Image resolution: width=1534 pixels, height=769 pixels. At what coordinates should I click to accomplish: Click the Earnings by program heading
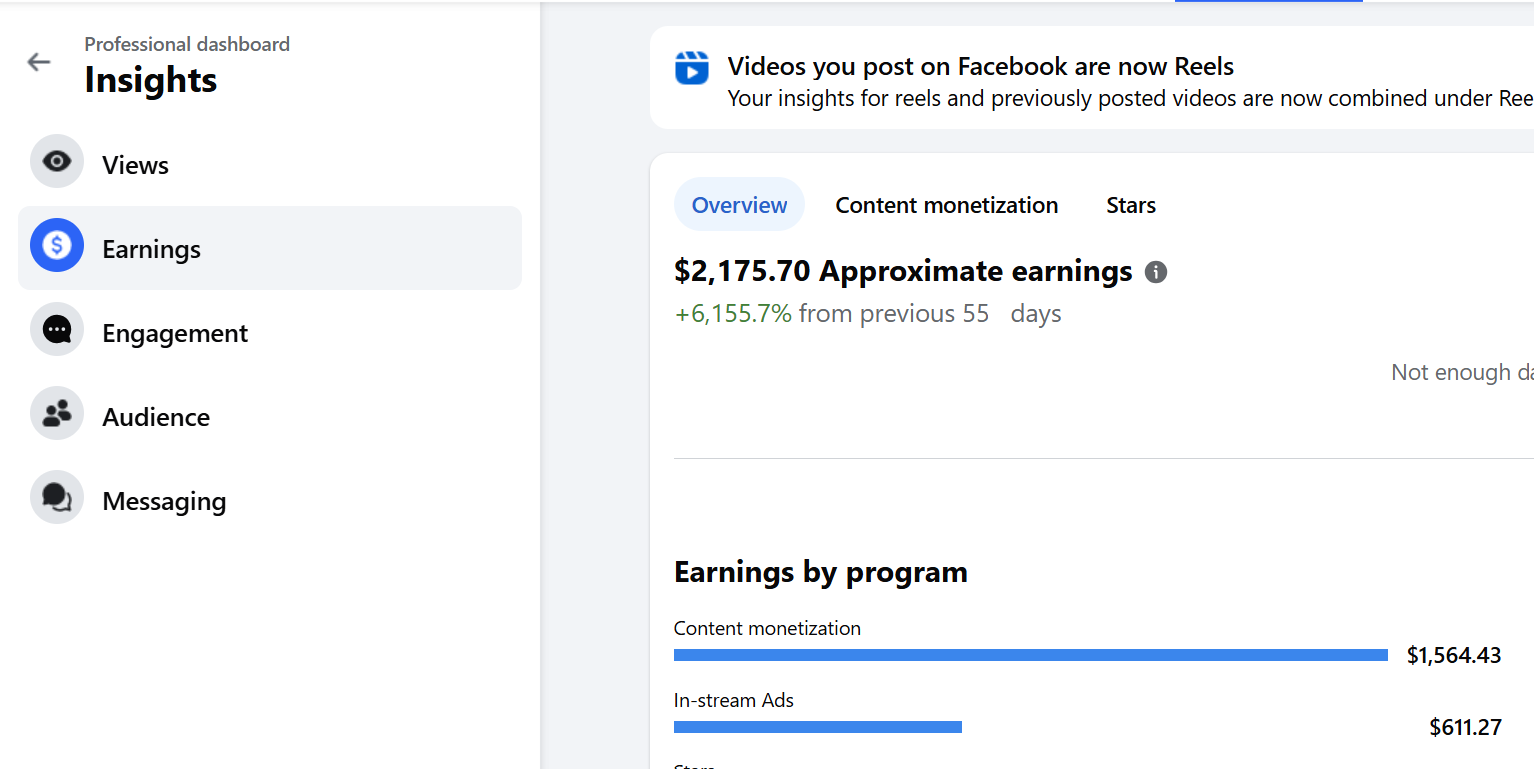(x=820, y=572)
